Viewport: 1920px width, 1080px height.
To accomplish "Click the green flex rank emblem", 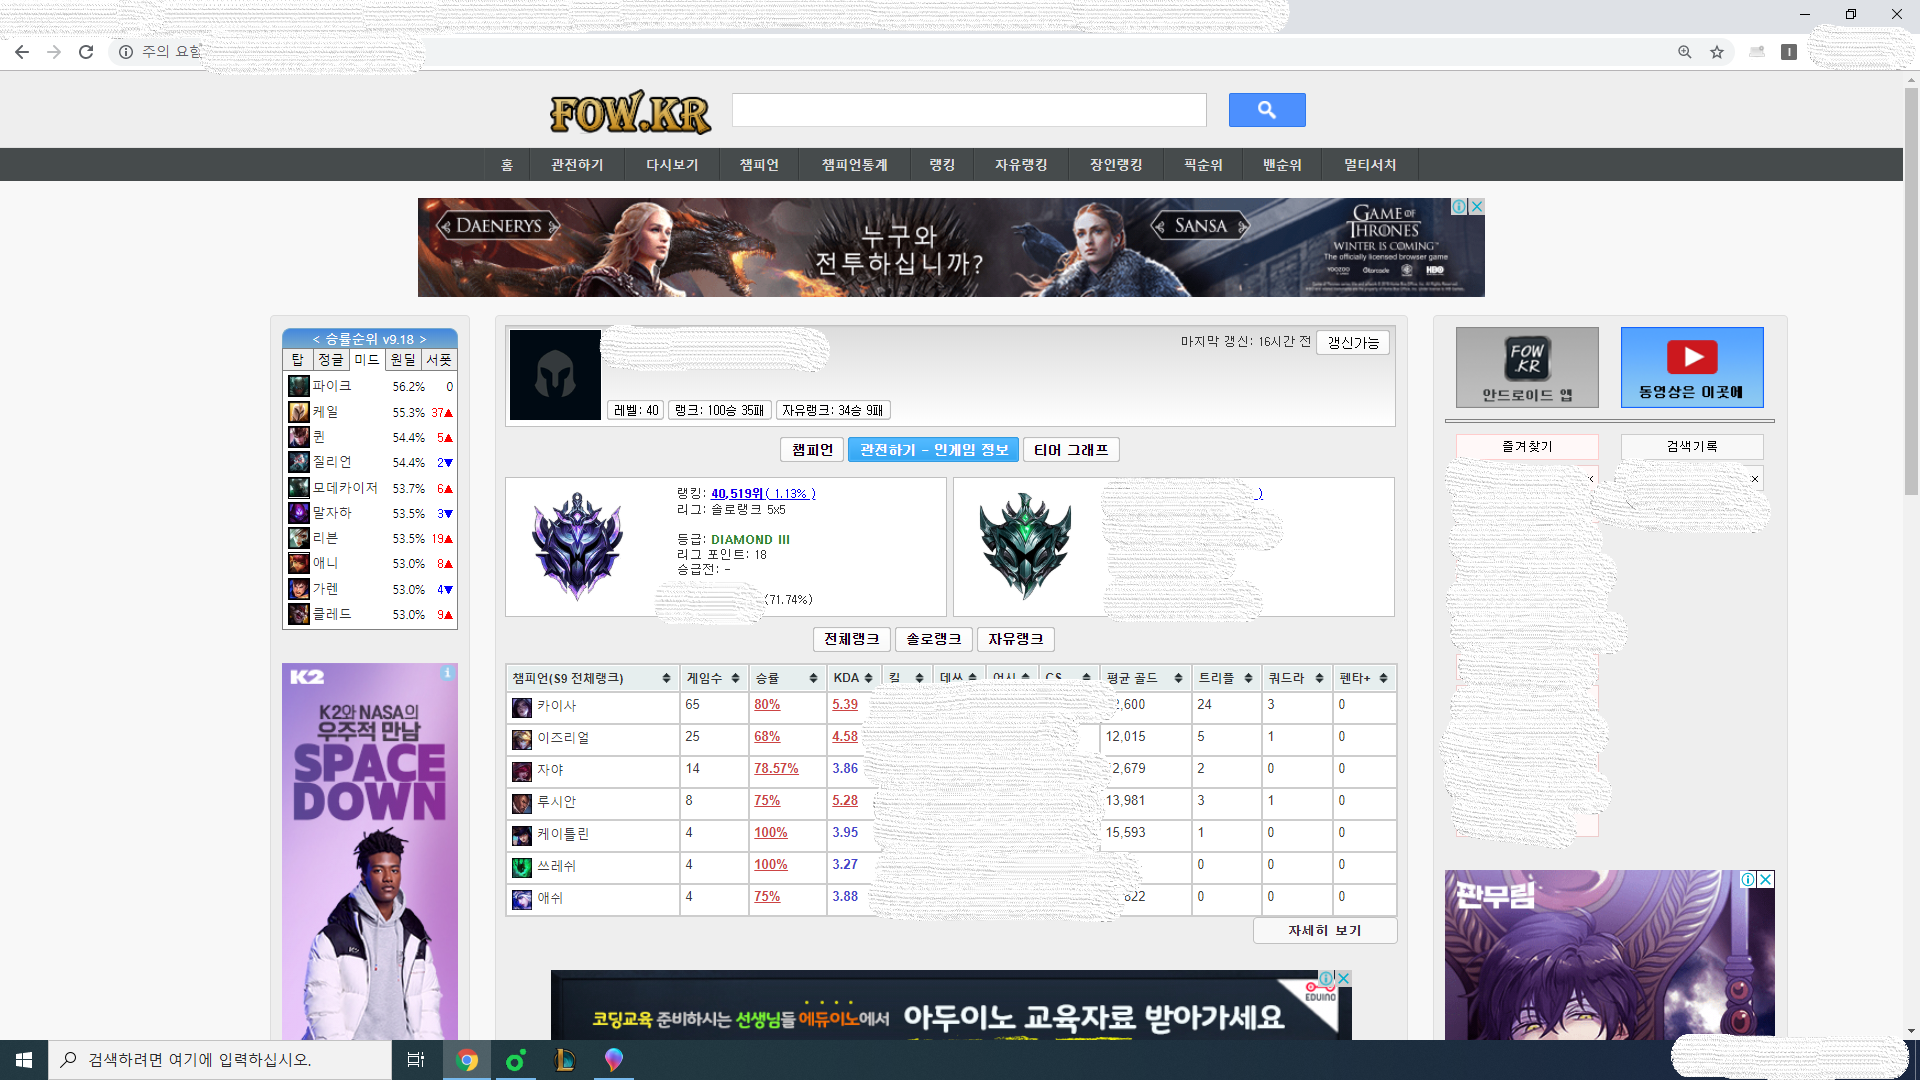I will pyautogui.click(x=1025, y=546).
